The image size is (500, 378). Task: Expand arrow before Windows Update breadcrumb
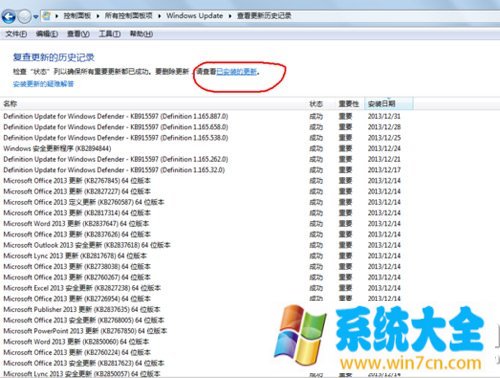[160, 16]
